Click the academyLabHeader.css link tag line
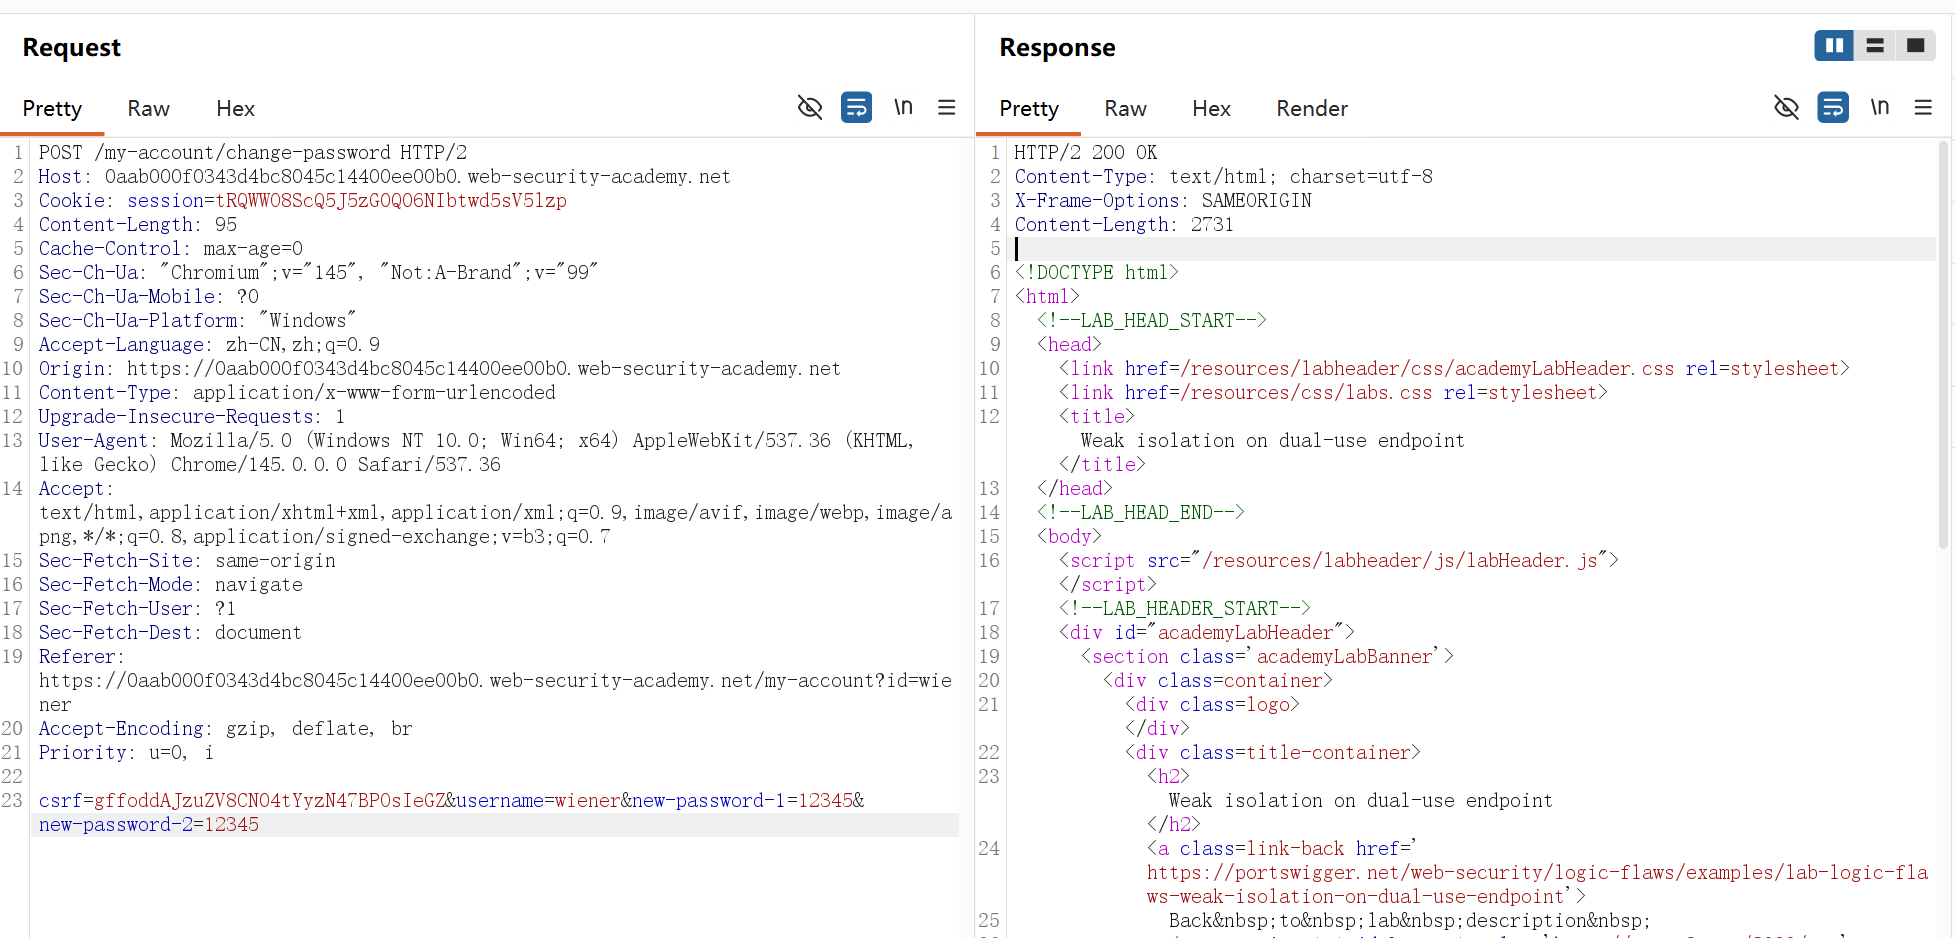This screenshot has width=1955, height=938. (x=1455, y=369)
